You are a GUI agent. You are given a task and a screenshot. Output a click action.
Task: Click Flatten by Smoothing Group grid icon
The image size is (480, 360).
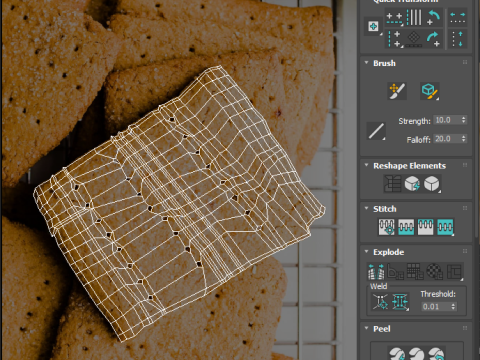[415, 271]
